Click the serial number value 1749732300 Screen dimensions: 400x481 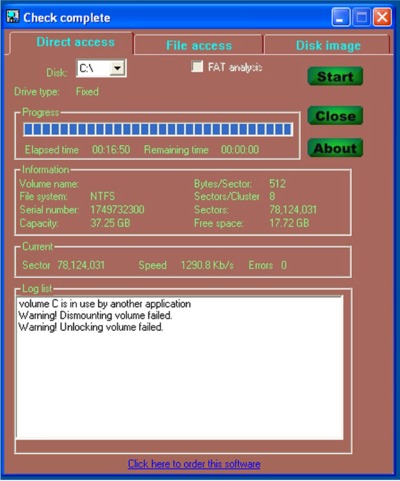(117, 210)
